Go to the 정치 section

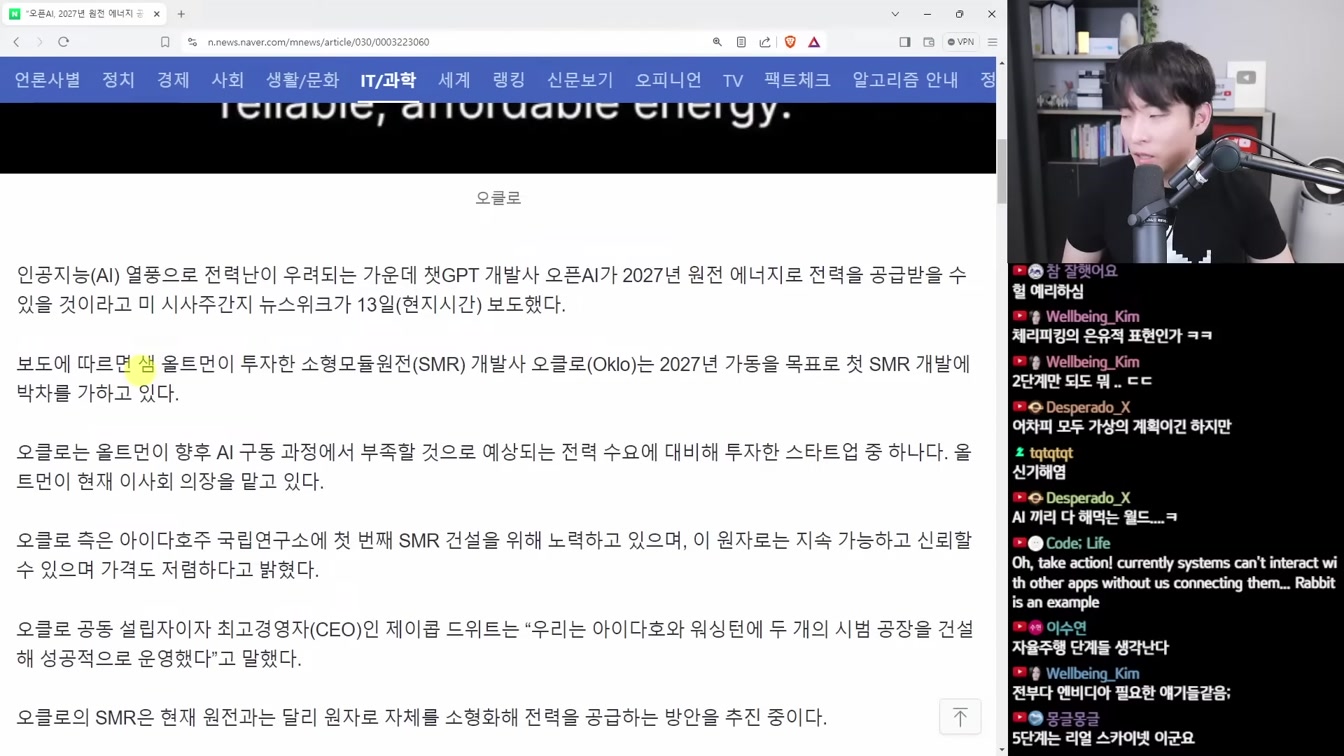point(118,80)
